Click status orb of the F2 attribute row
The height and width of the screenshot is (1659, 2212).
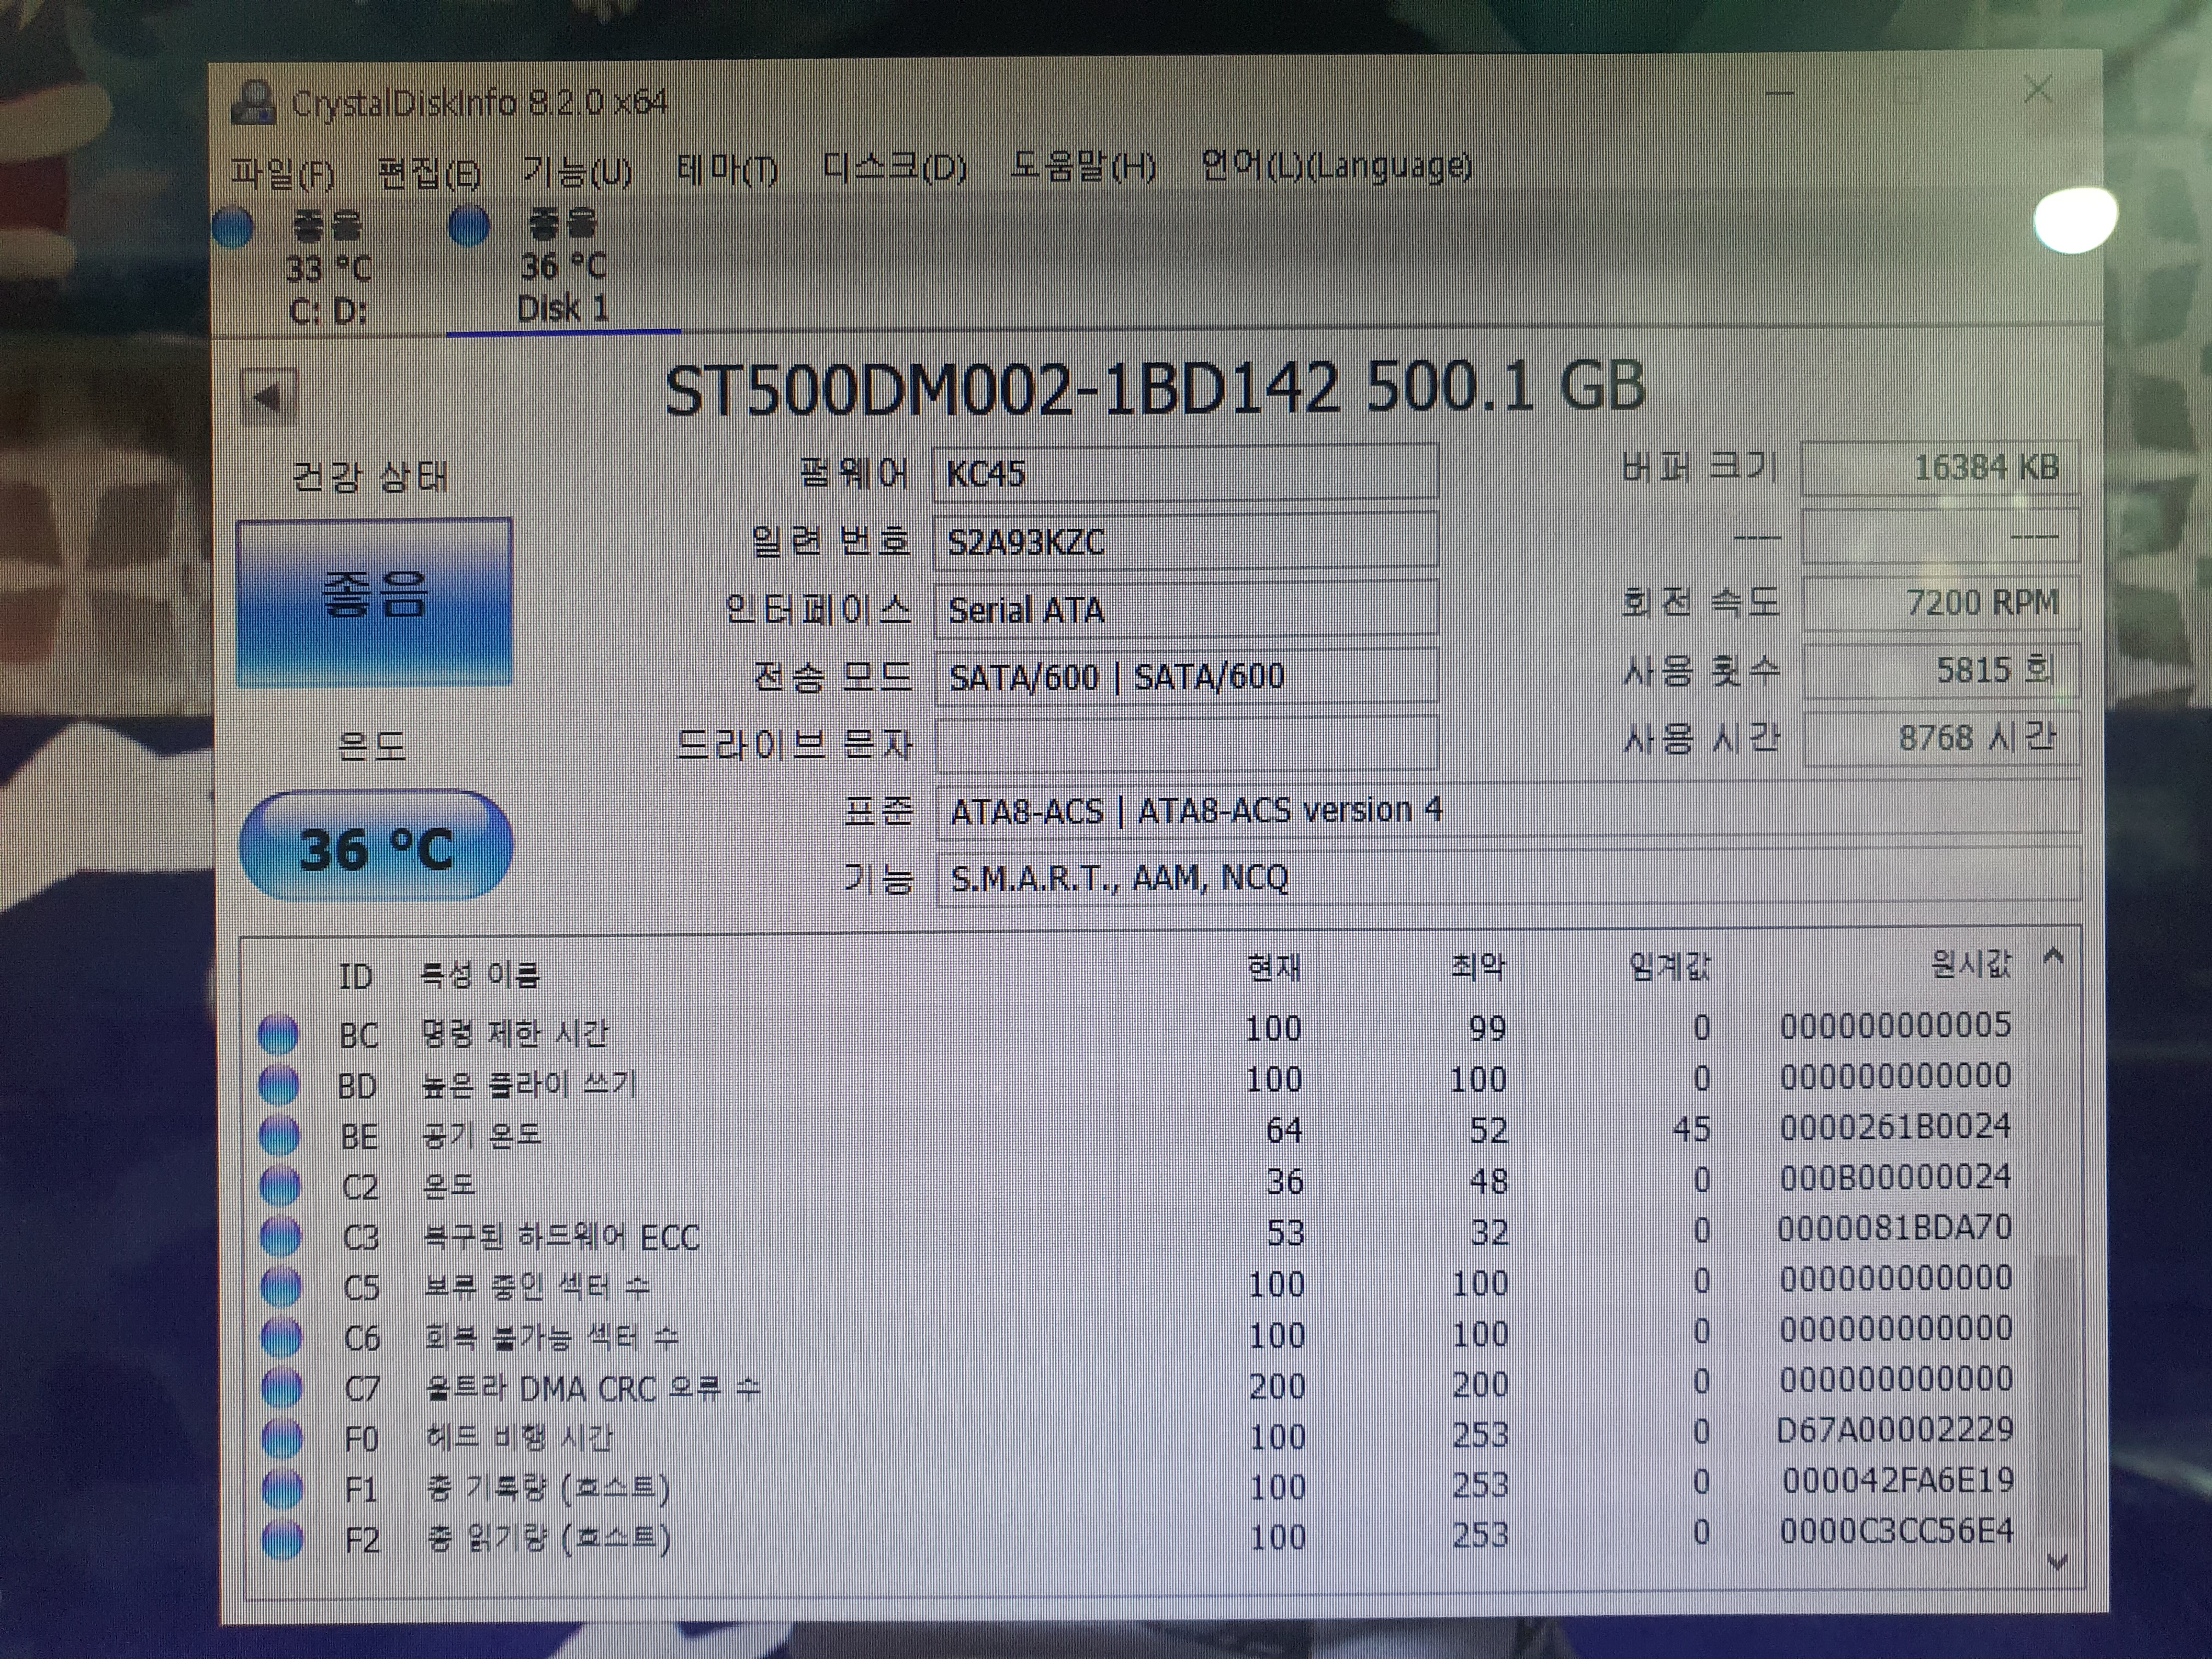click(x=282, y=1539)
